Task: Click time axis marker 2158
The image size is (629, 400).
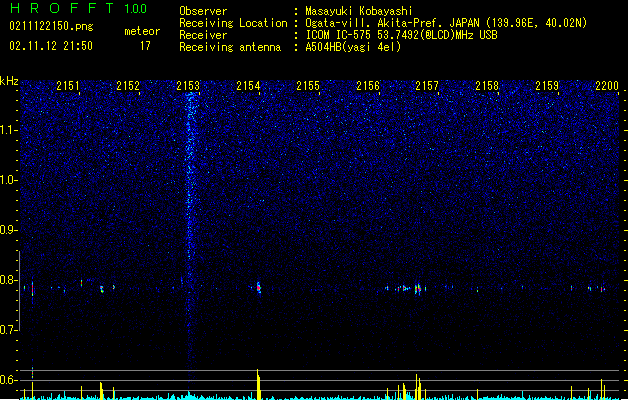Action: coord(487,86)
